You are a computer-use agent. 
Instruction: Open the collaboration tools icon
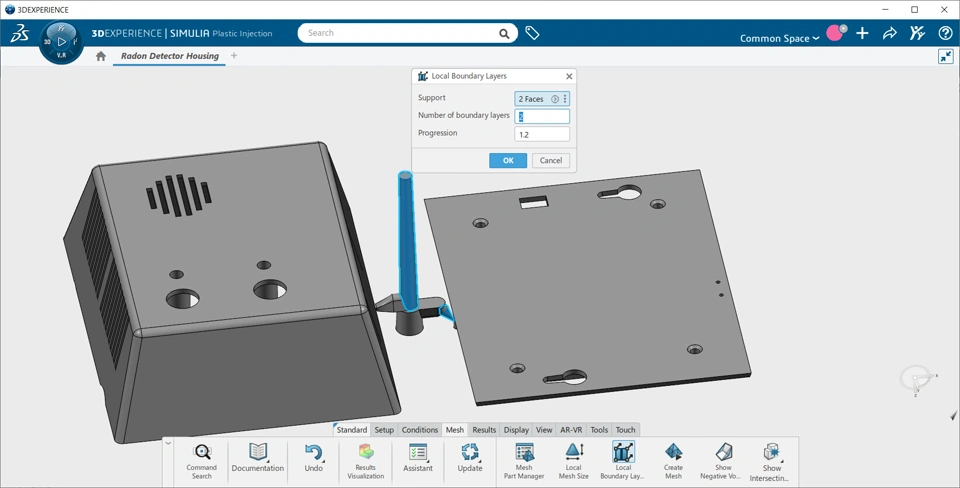point(917,33)
